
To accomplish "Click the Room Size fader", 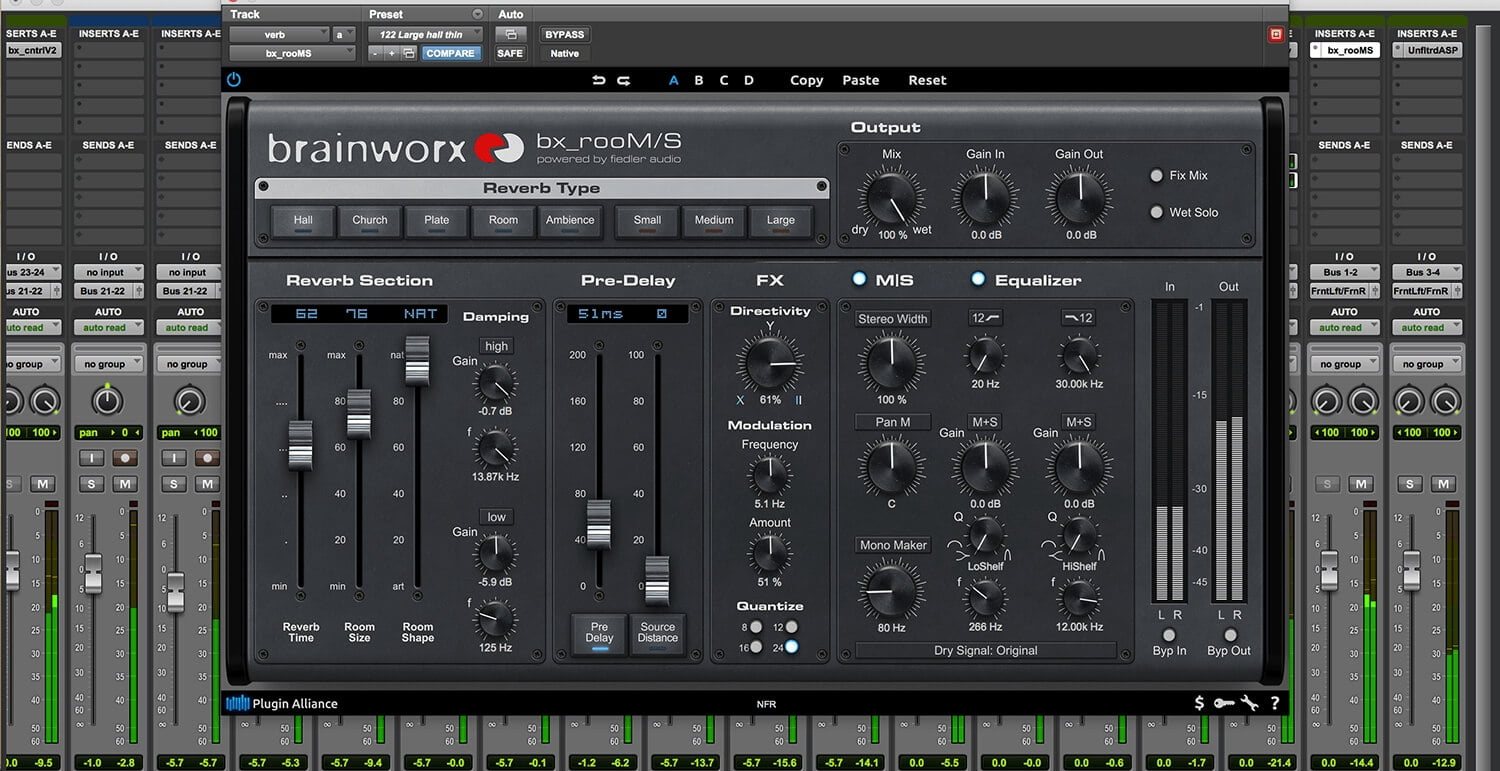I will pos(359,413).
